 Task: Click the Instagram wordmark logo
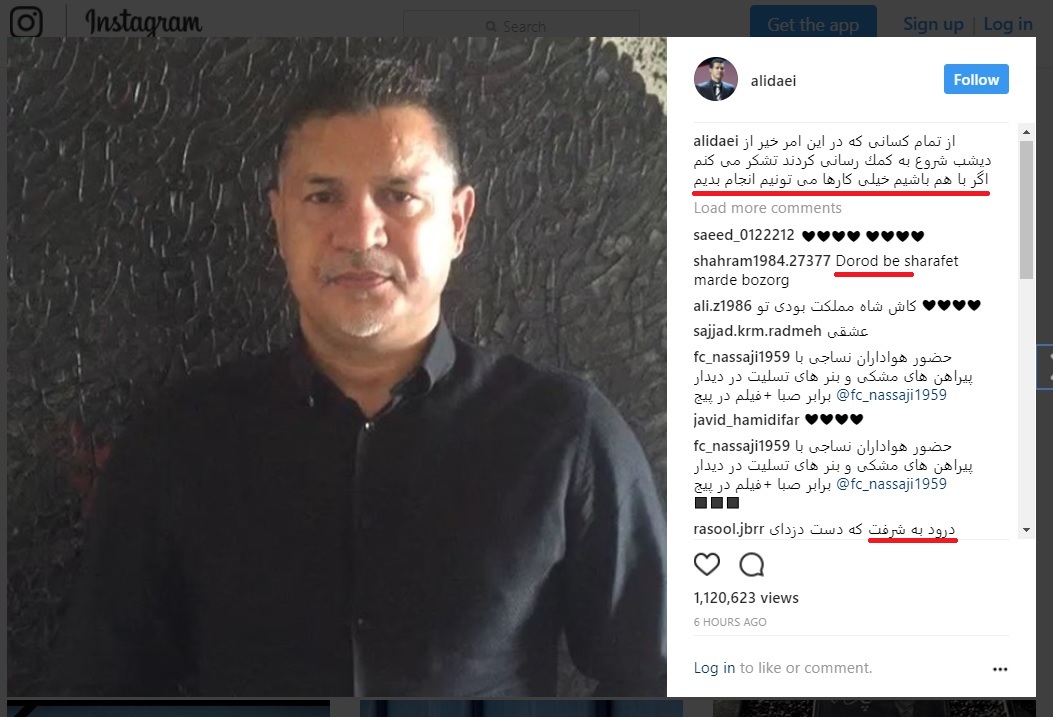144,22
